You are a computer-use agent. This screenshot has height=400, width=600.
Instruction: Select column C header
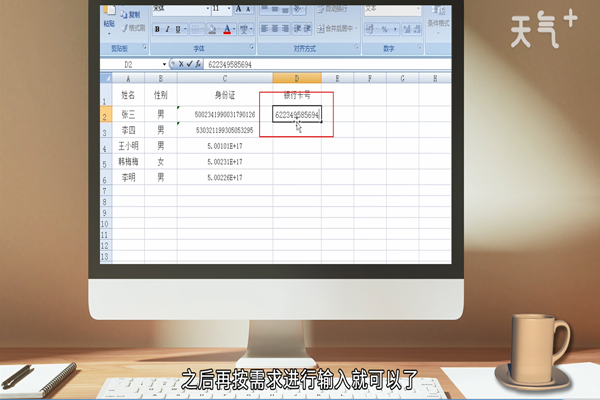[x=225, y=78]
